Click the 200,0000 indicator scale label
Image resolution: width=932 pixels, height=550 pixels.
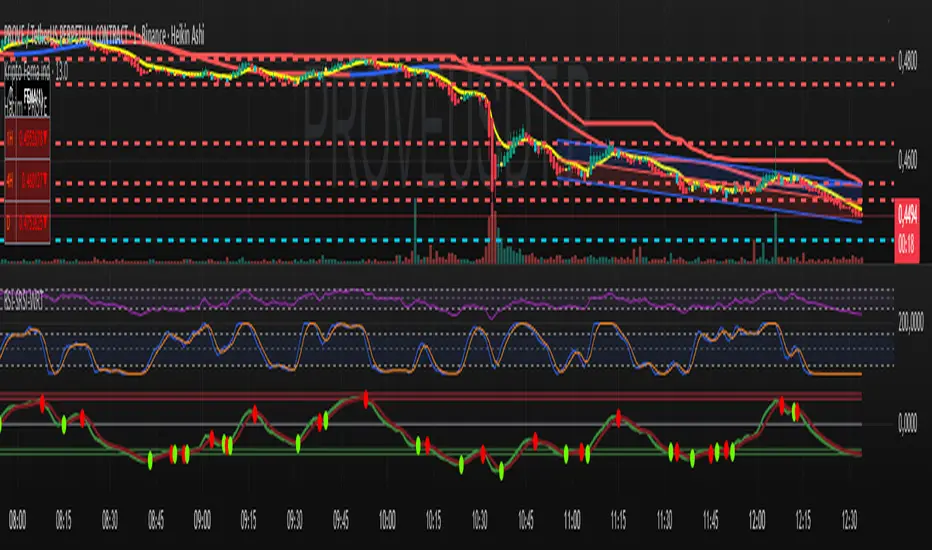(x=911, y=323)
